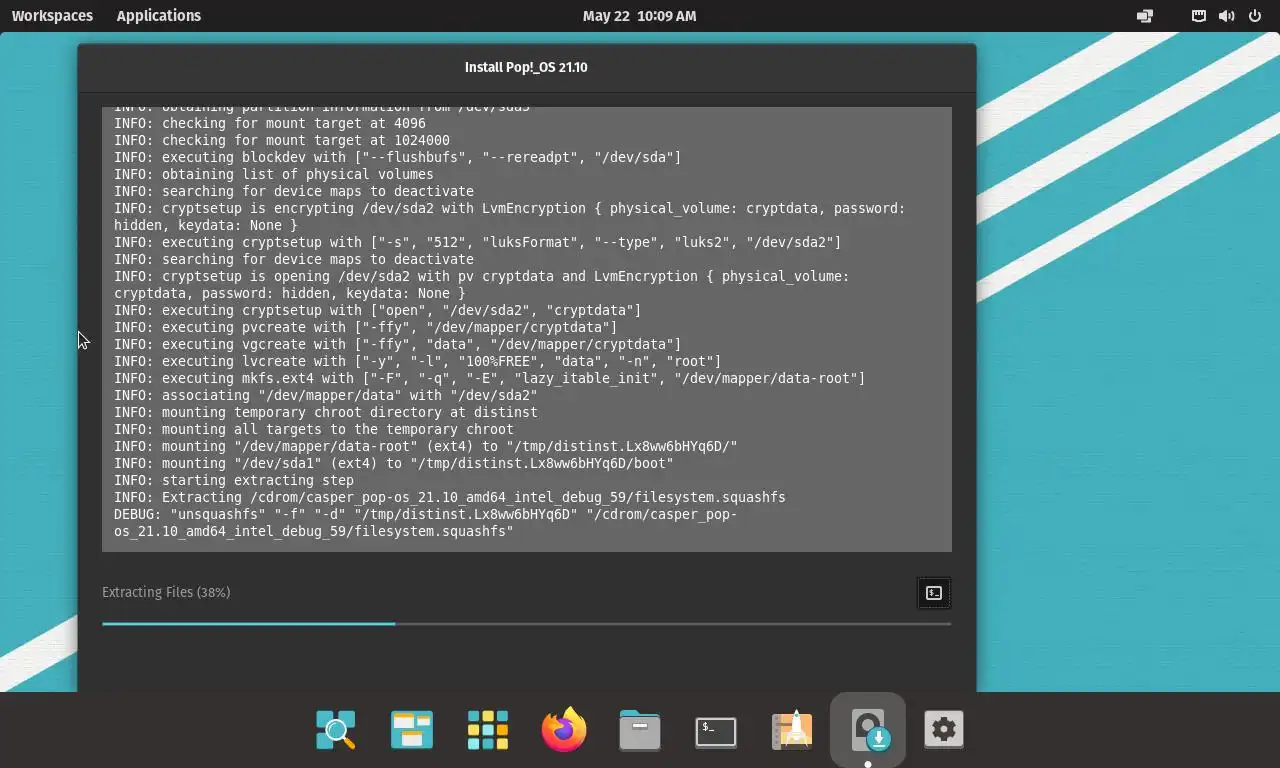Open Pop!_OS launcher search in dock

coord(336,730)
